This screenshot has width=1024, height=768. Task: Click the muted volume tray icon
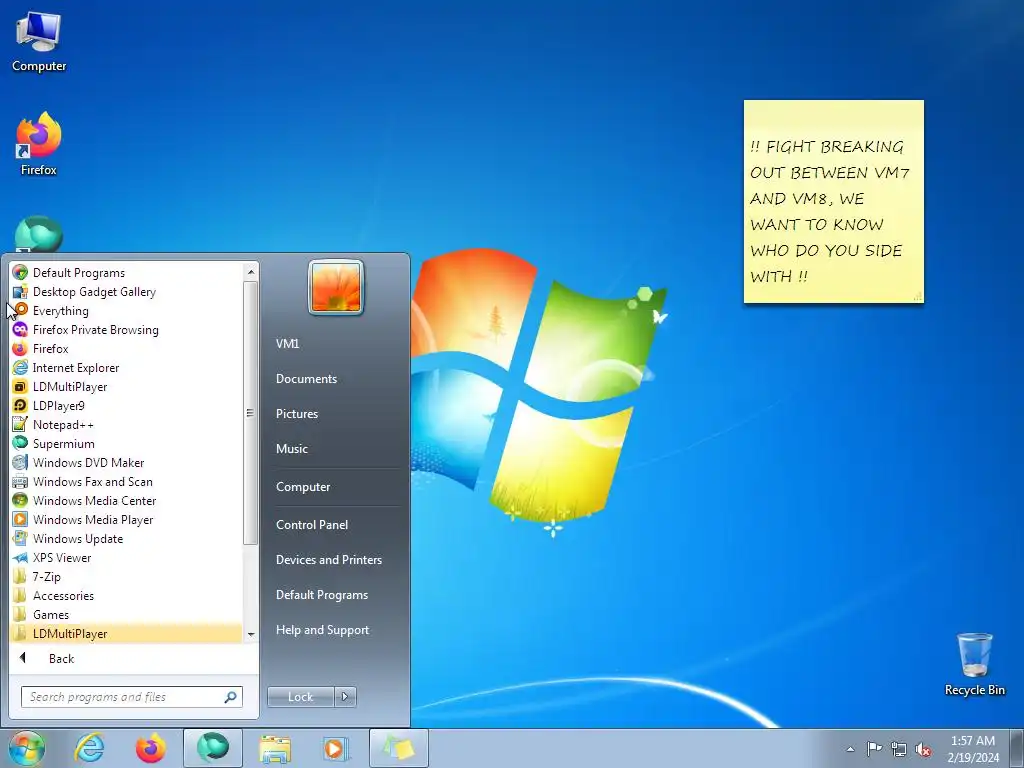click(x=923, y=749)
